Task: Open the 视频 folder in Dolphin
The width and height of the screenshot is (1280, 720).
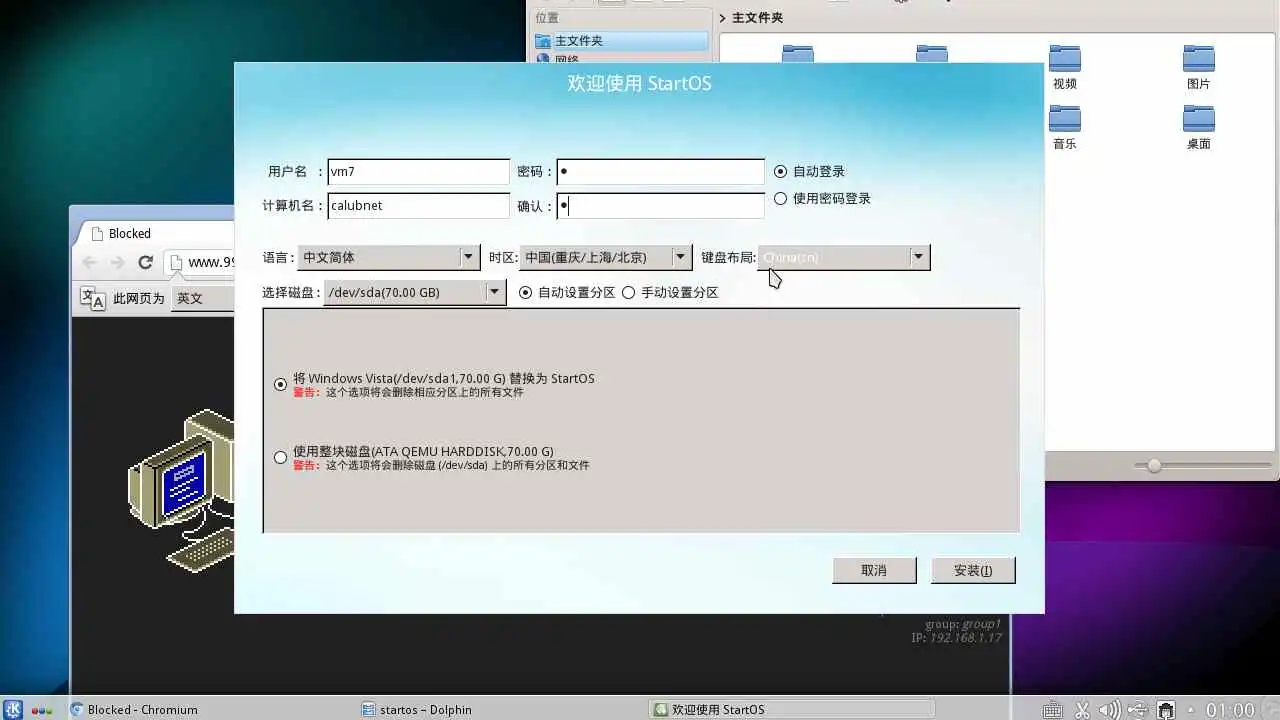Action: (1065, 67)
